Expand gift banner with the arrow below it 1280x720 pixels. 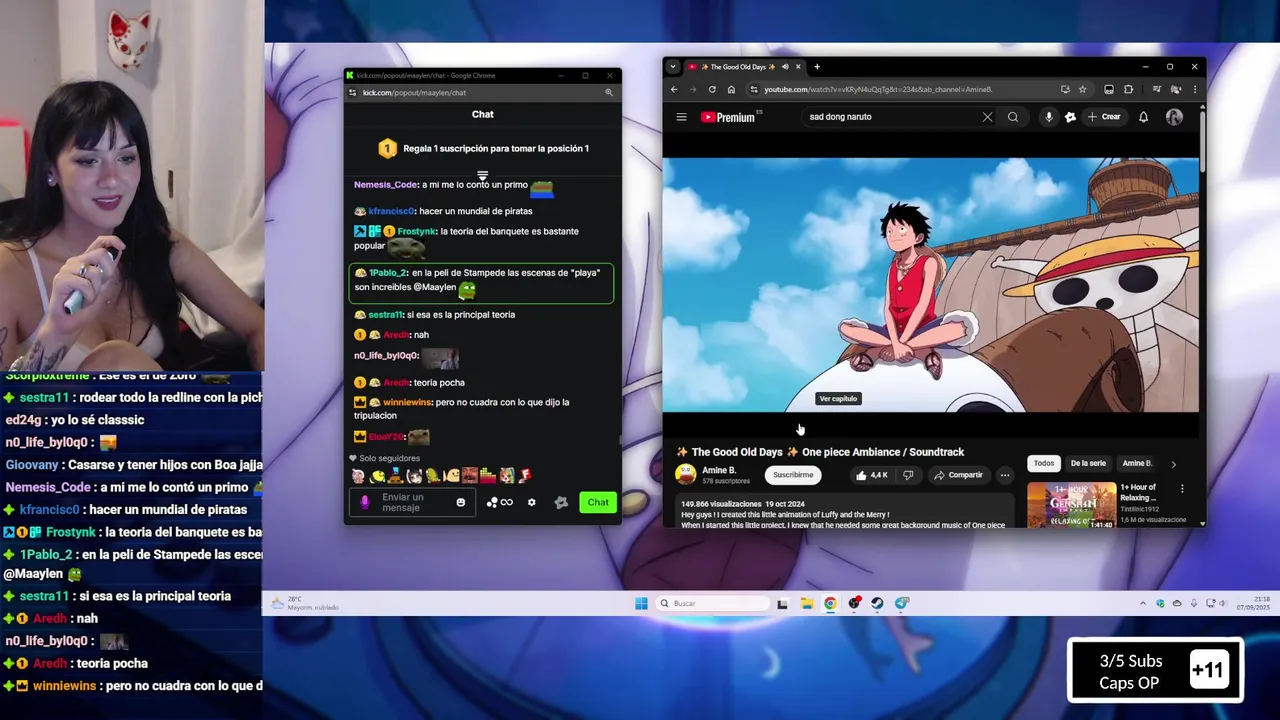482,175
